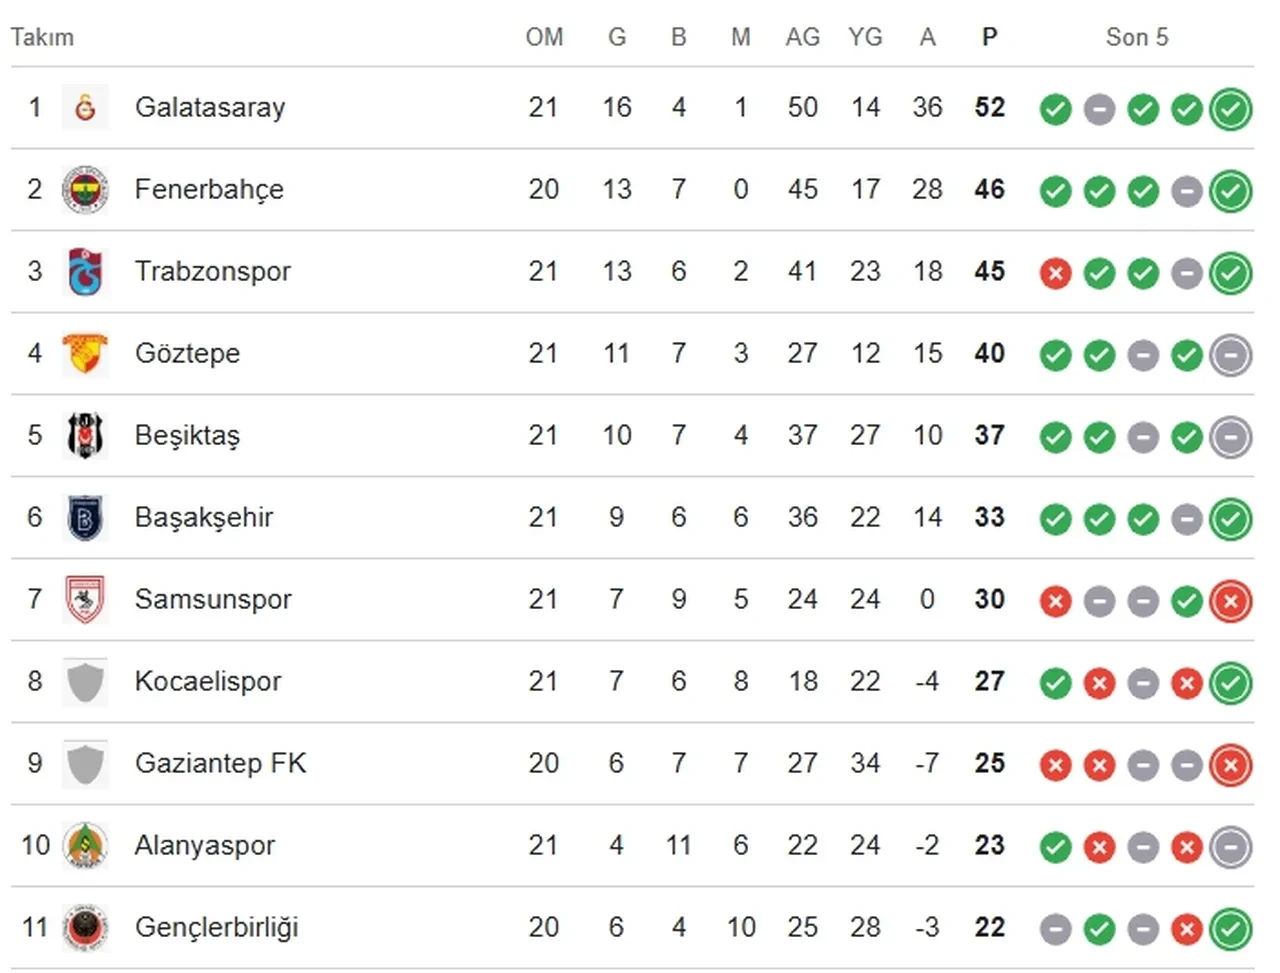Click the Galatasaray club logo

click(x=86, y=107)
